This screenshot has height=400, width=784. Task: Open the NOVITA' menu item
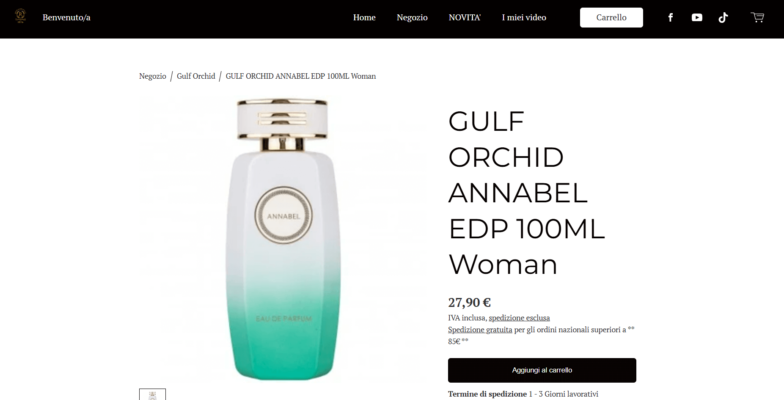(x=464, y=18)
